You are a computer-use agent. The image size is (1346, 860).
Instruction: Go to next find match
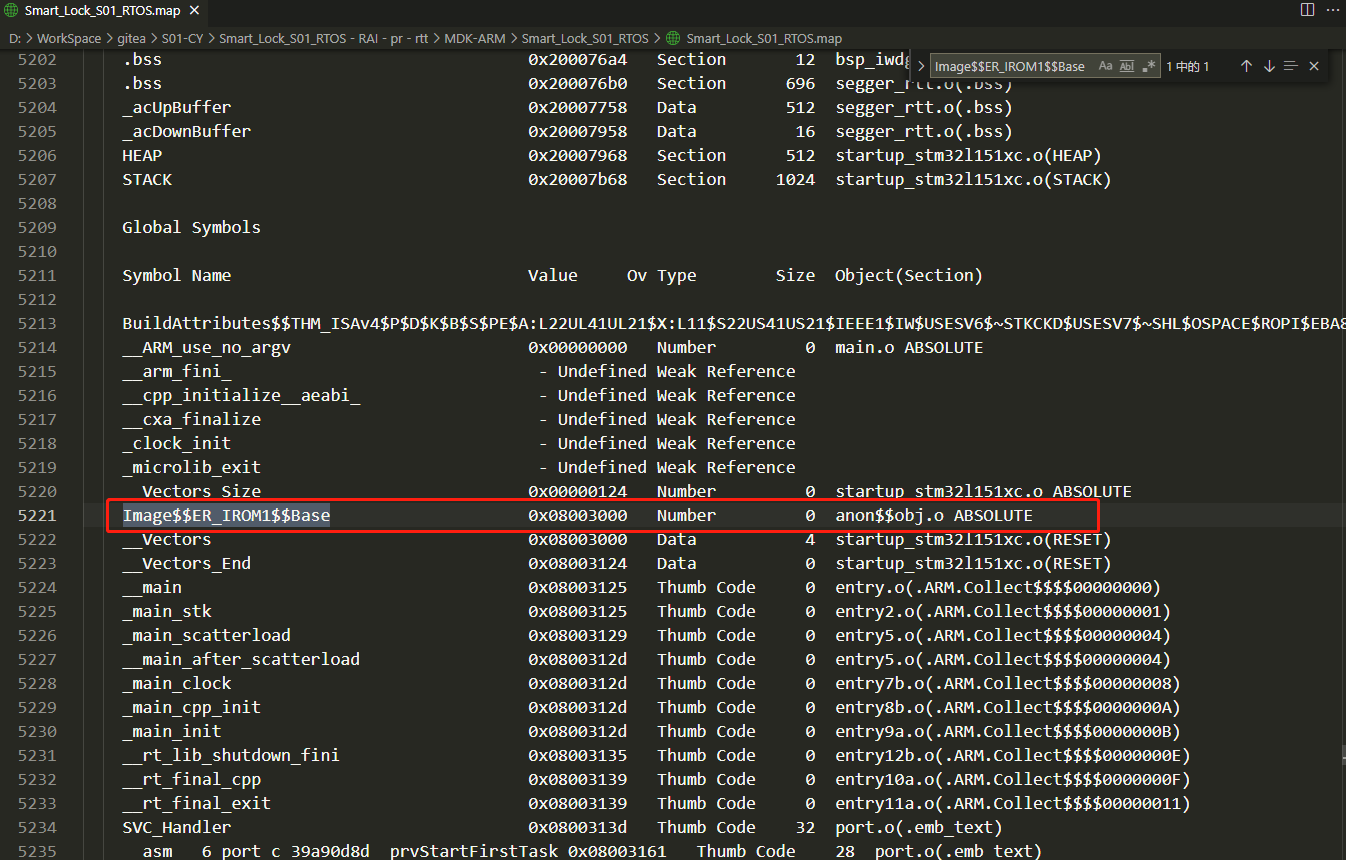[x=1269, y=66]
